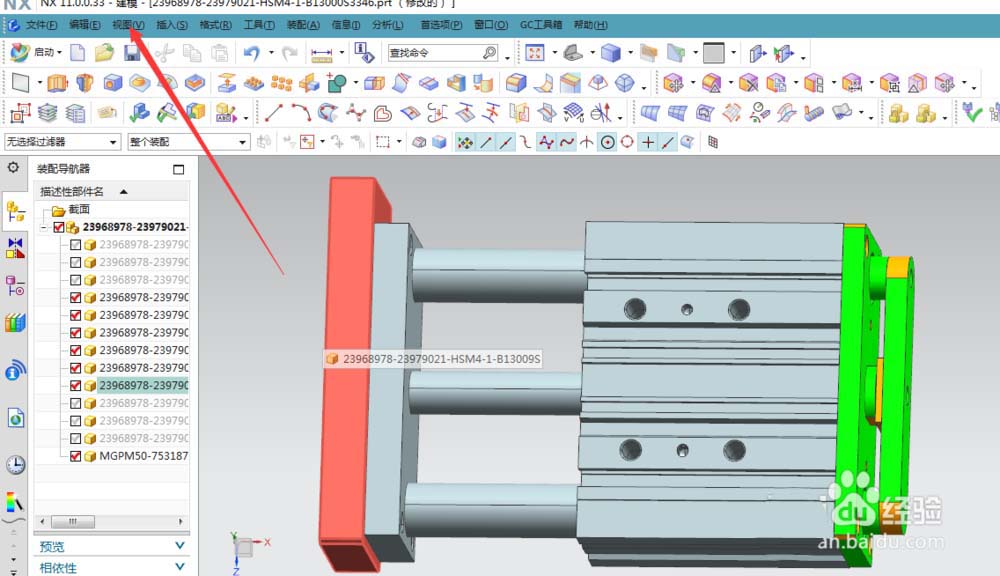Open the Assembly Navigator sidebar tab
The width and height of the screenshot is (1000, 576).
click(x=15, y=211)
